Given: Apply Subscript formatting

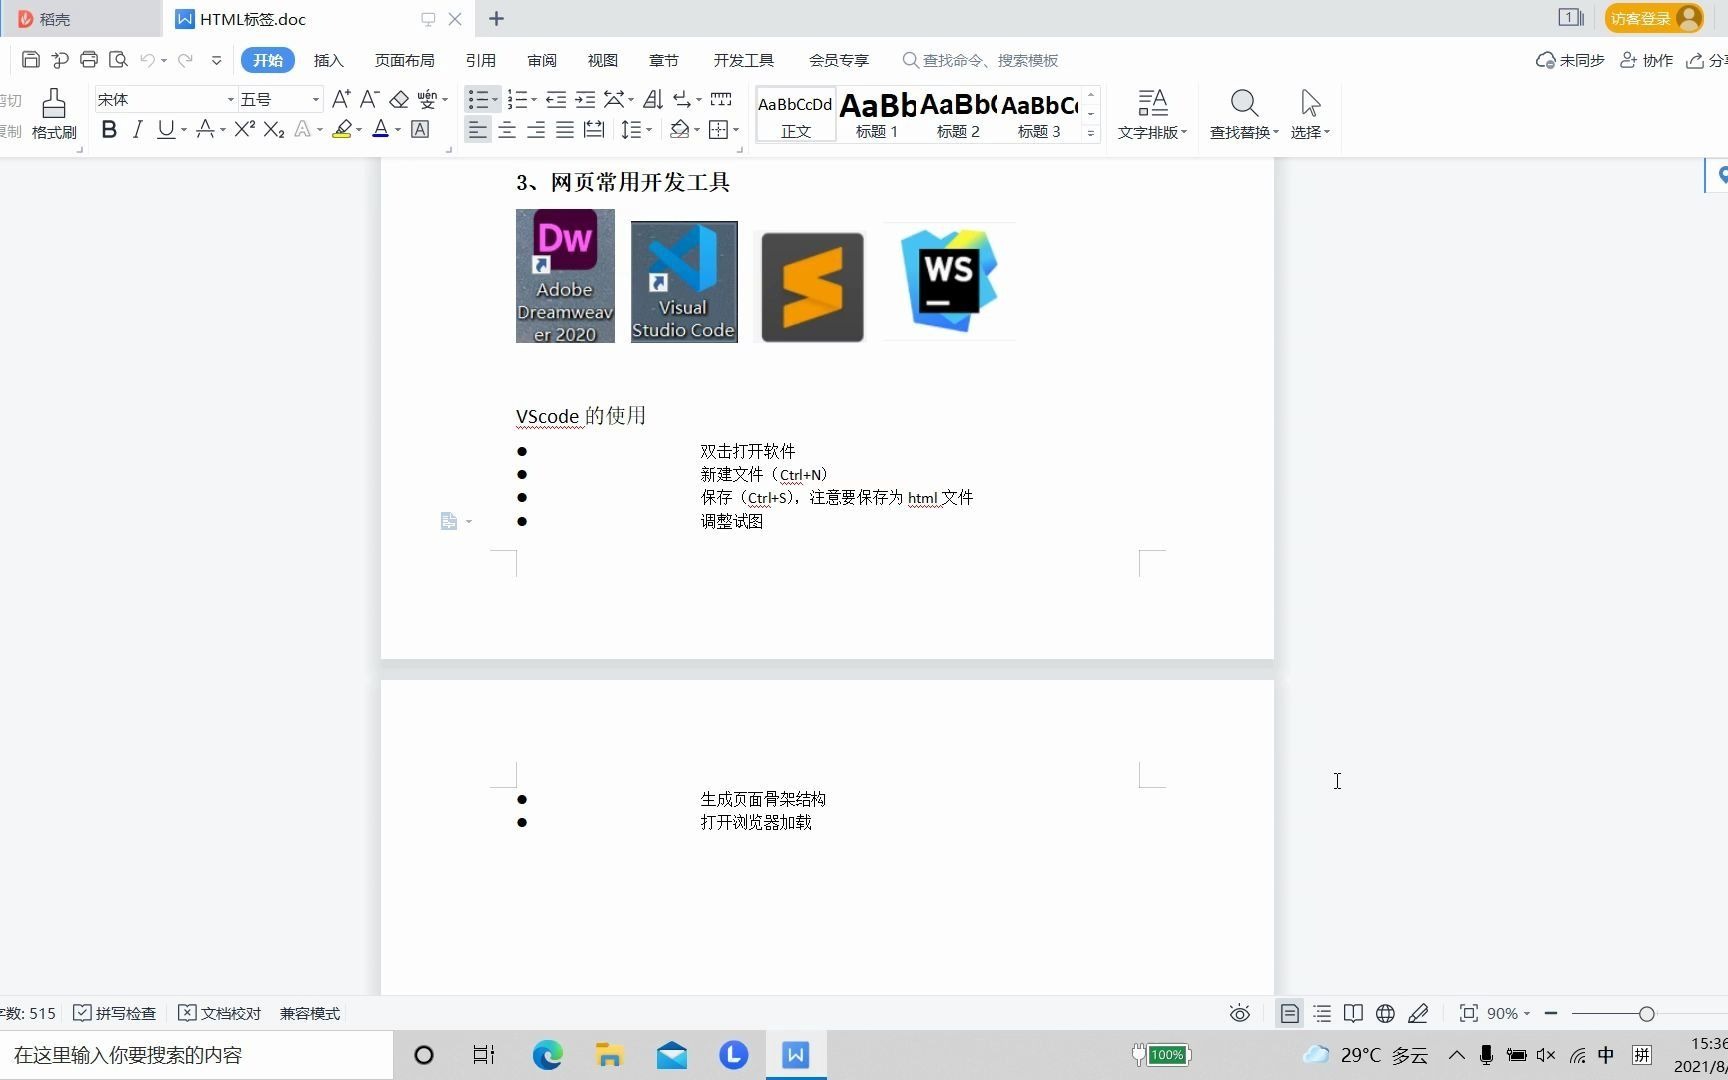Looking at the screenshot, I should (274, 129).
